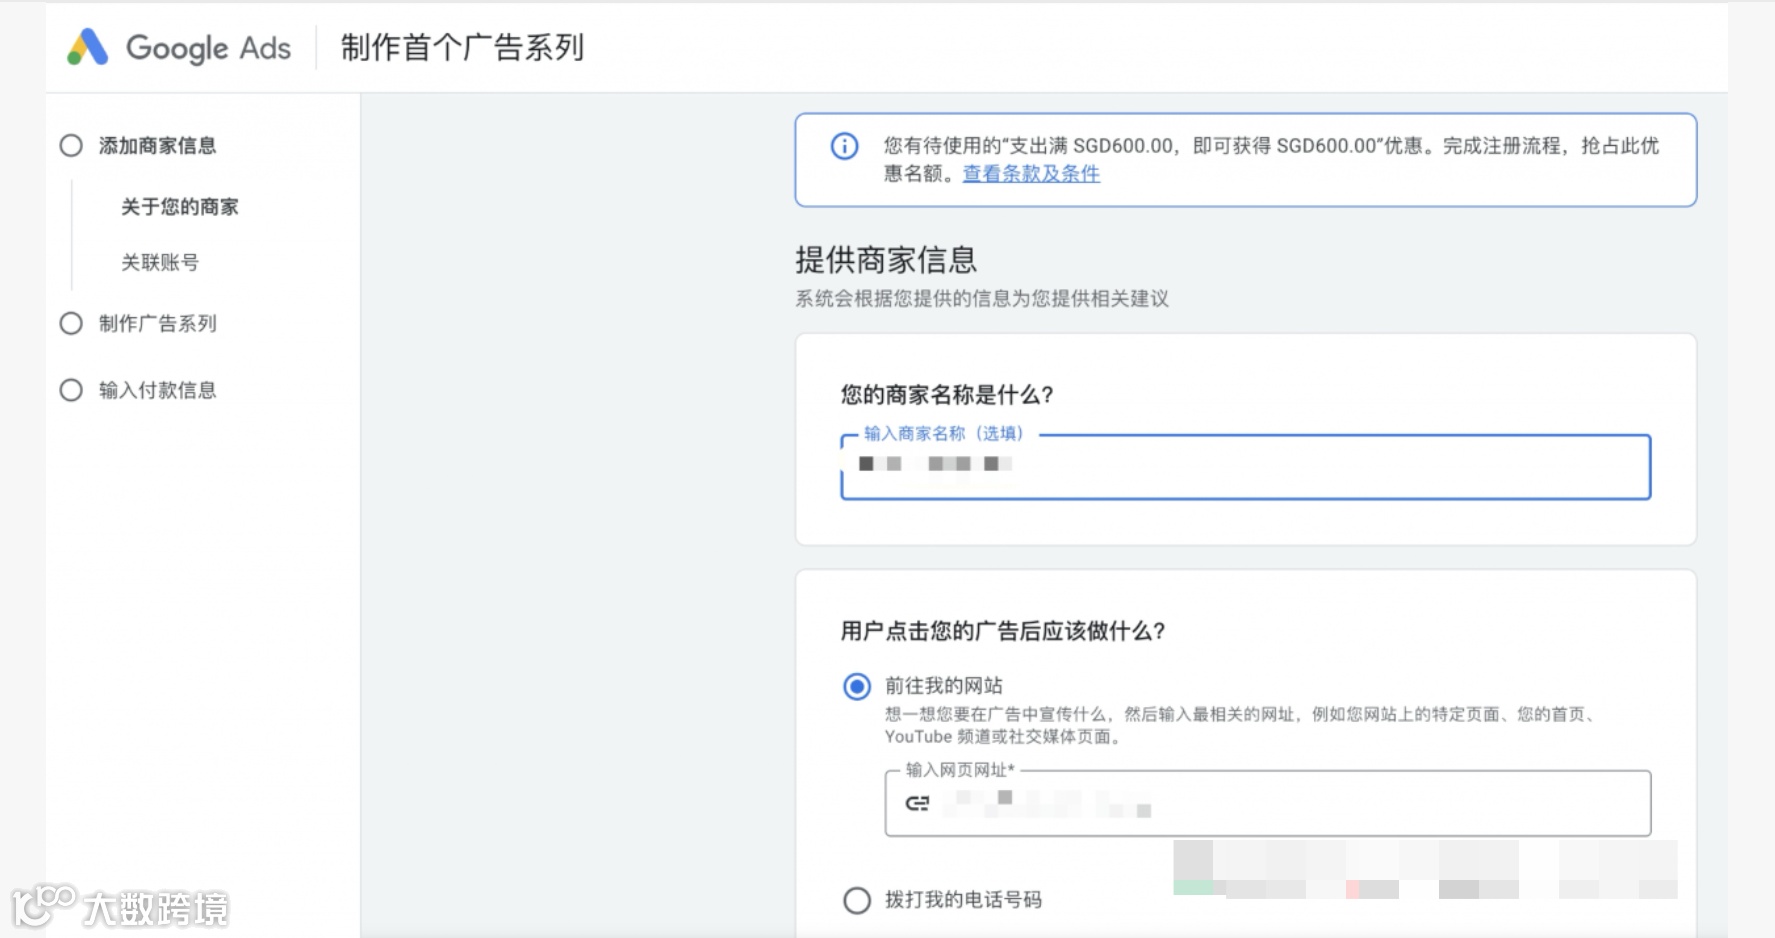Click the 系统会根据您提供的信息 subtitle text
1775x938 pixels.
tap(982, 299)
